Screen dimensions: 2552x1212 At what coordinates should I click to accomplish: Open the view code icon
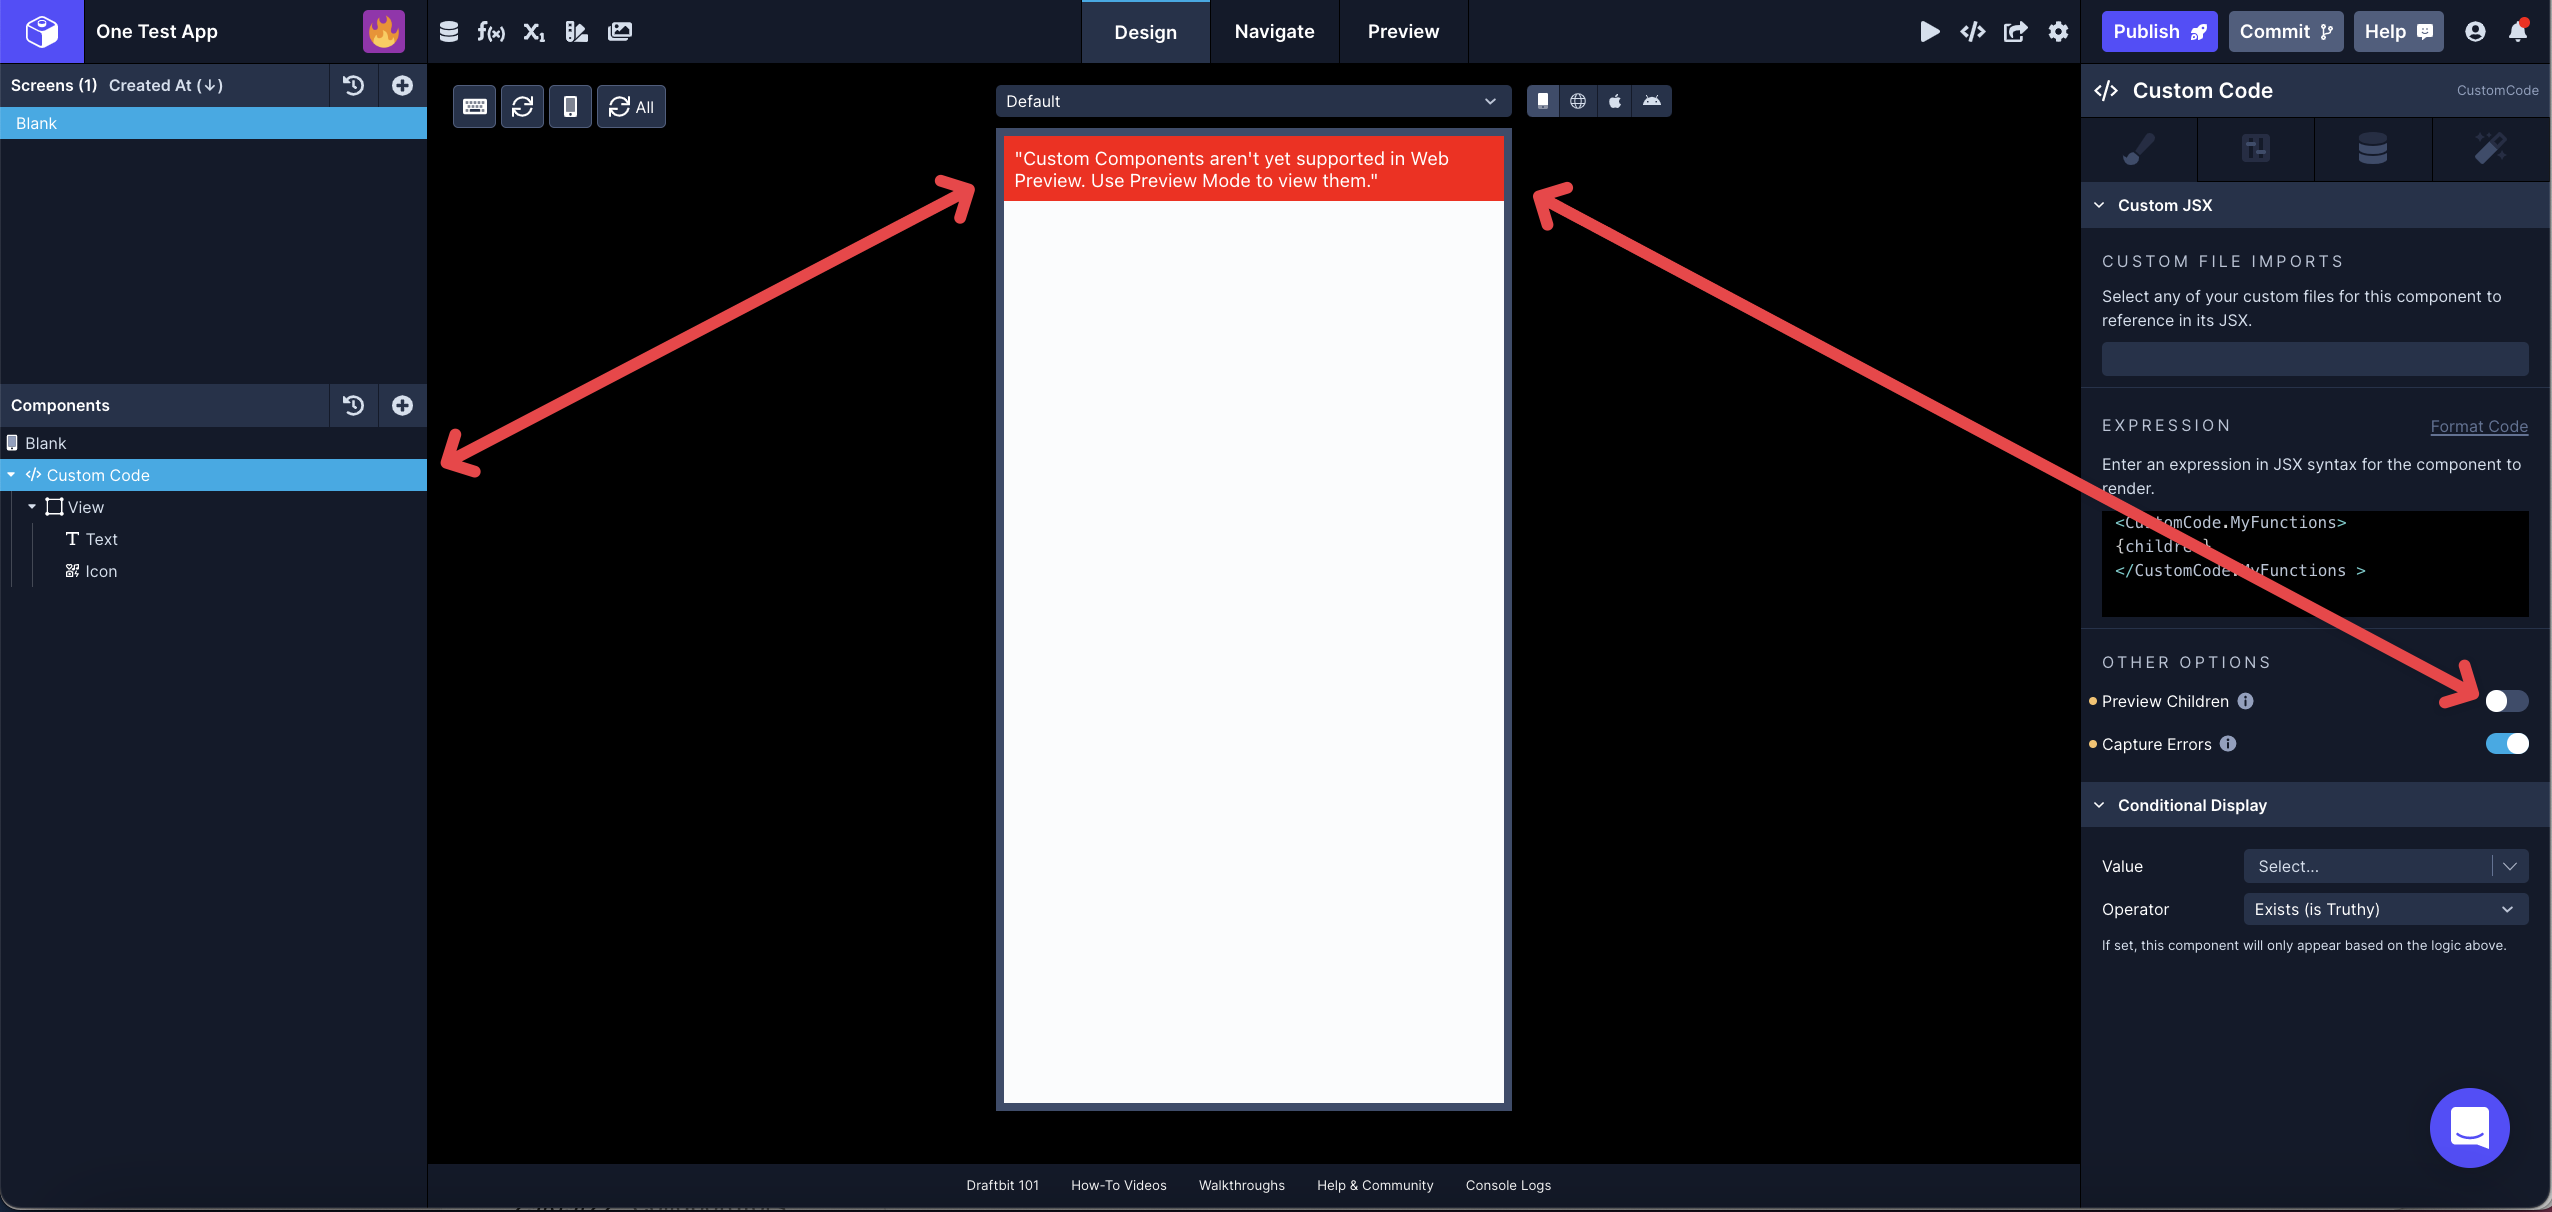click(1972, 32)
